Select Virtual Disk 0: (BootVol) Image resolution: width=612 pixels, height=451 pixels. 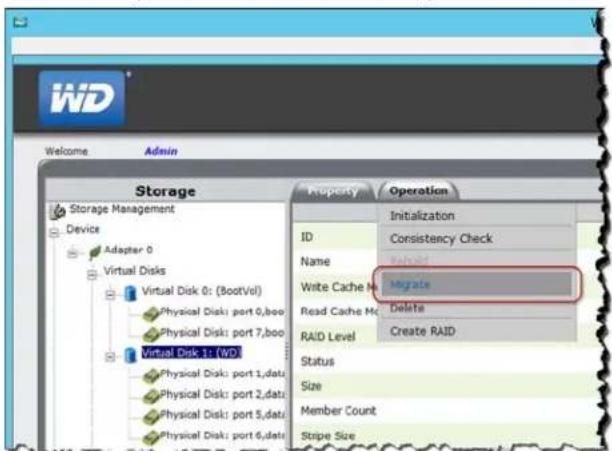tap(201, 291)
